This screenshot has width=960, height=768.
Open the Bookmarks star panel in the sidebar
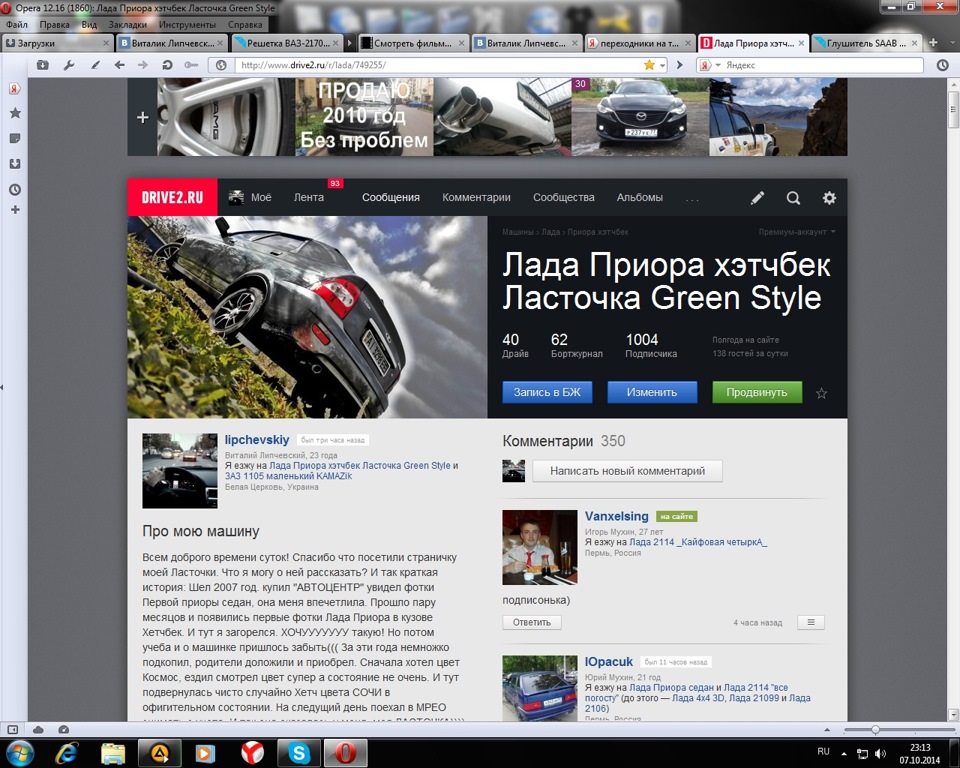[15, 113]
